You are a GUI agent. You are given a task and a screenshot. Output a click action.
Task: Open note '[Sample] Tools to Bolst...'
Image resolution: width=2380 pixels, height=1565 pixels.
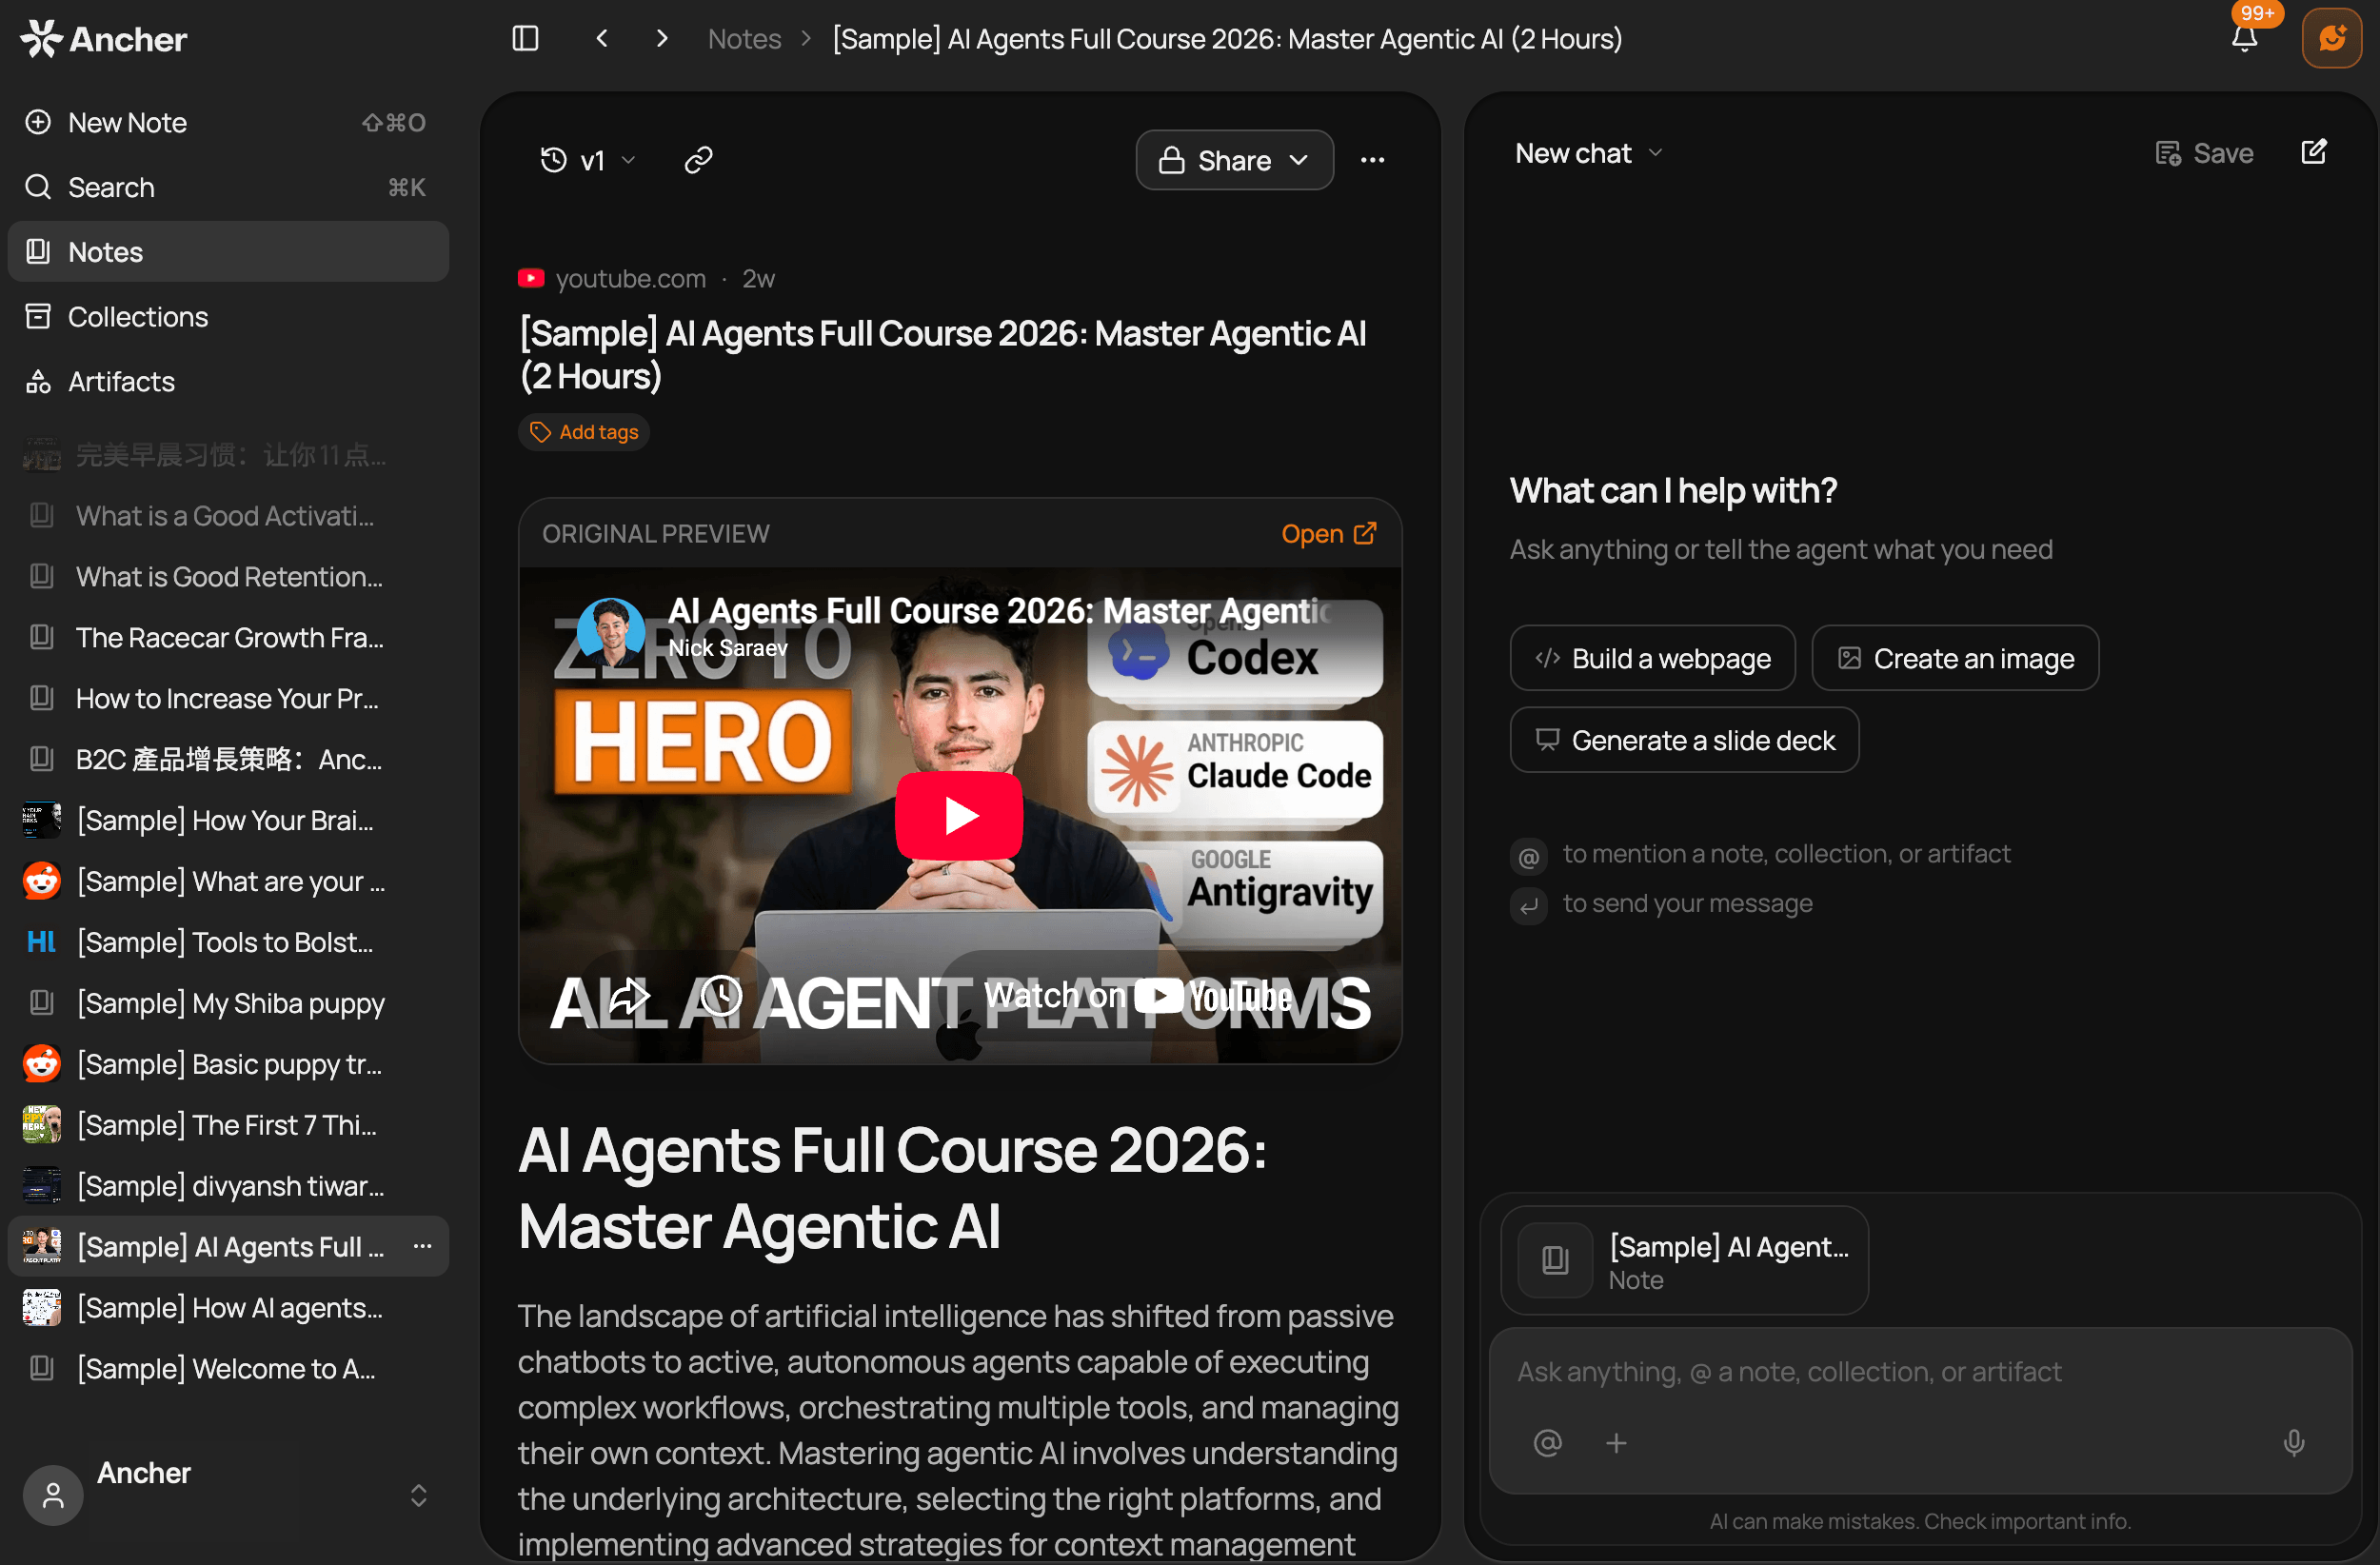pyautogui.click(x=228, y=942)
